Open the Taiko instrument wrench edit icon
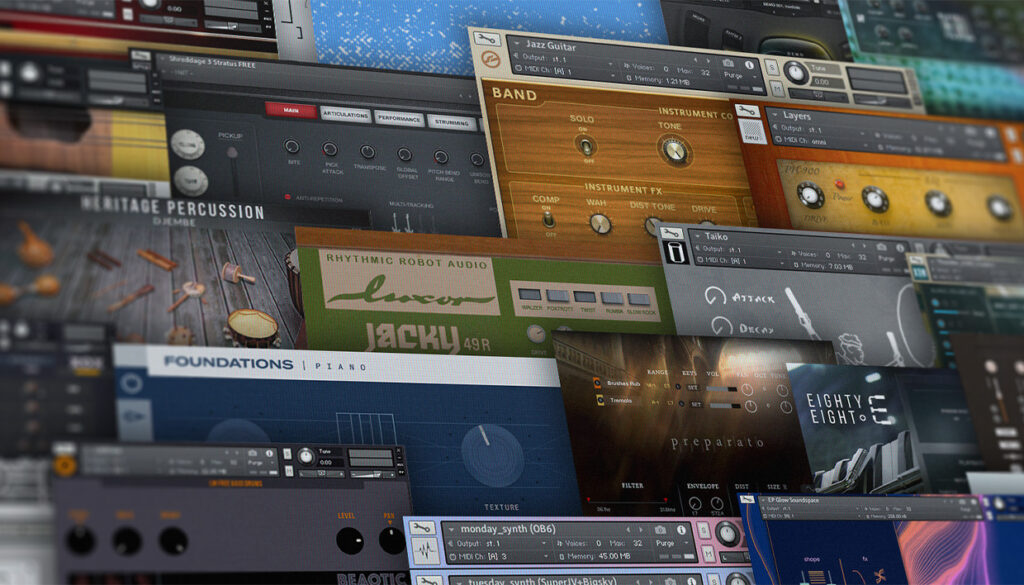 coord(672,232)
